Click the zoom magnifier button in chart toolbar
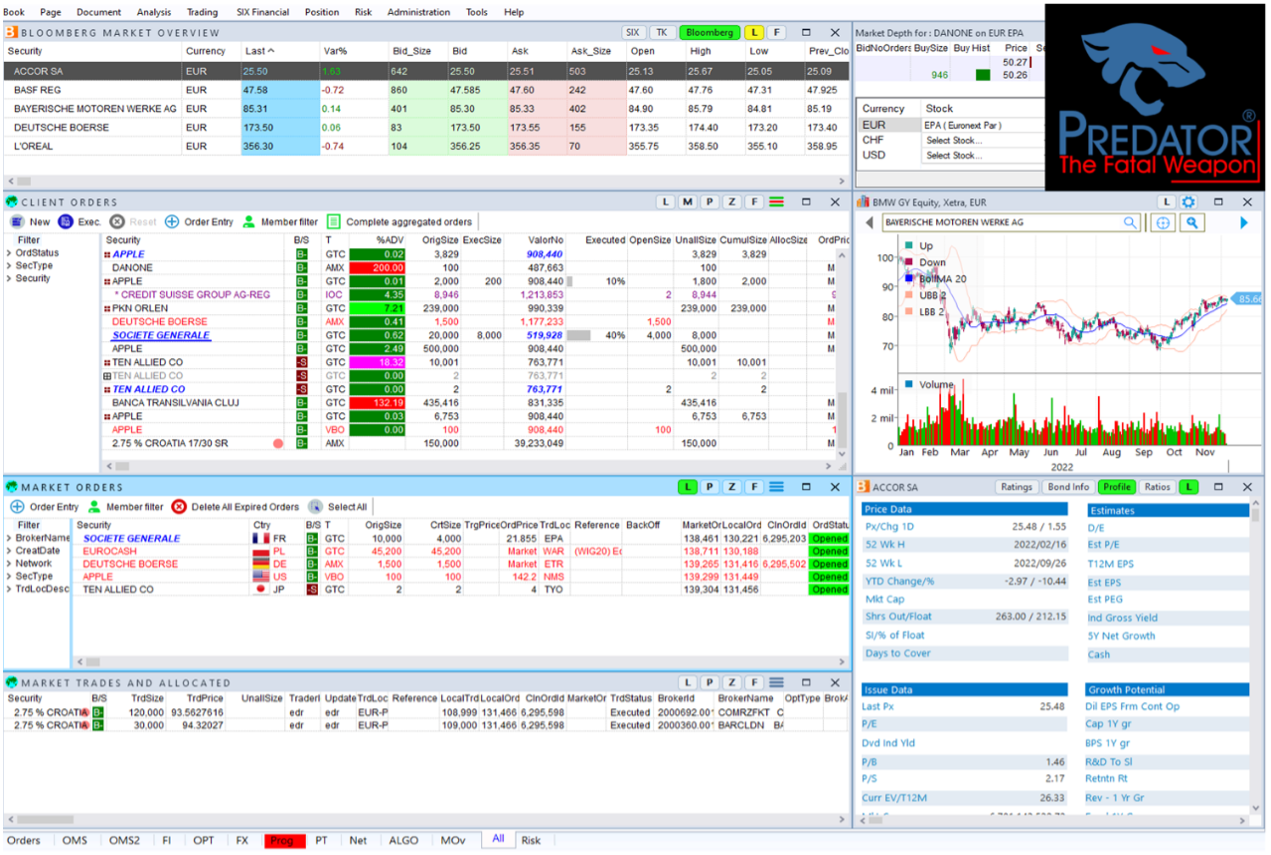Viewport: 1271px width, 855px height. point(1190,223)
